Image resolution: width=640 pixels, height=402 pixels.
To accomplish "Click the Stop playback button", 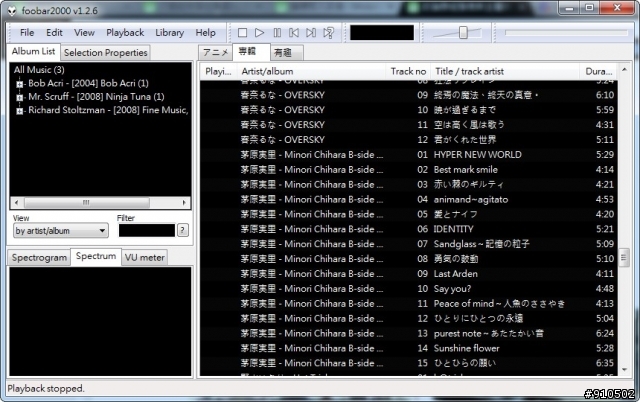I will click(x=242, y=33).
